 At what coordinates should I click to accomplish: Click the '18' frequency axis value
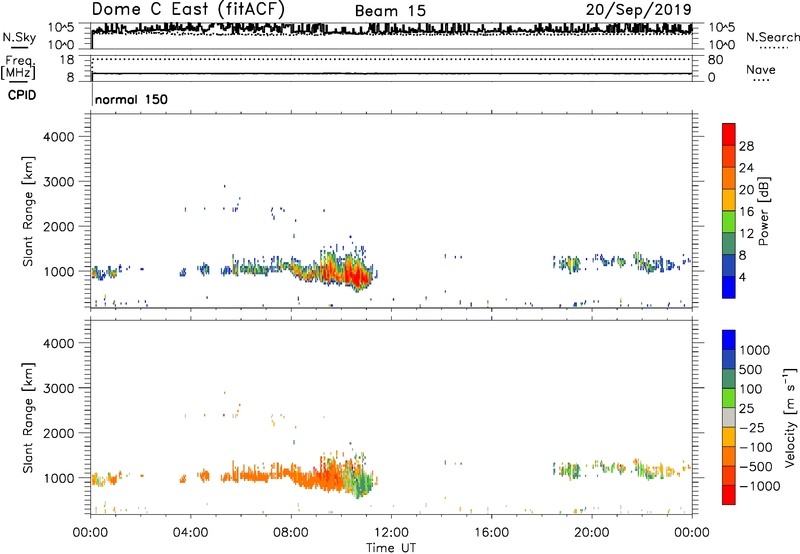click(x=67, y=60)
